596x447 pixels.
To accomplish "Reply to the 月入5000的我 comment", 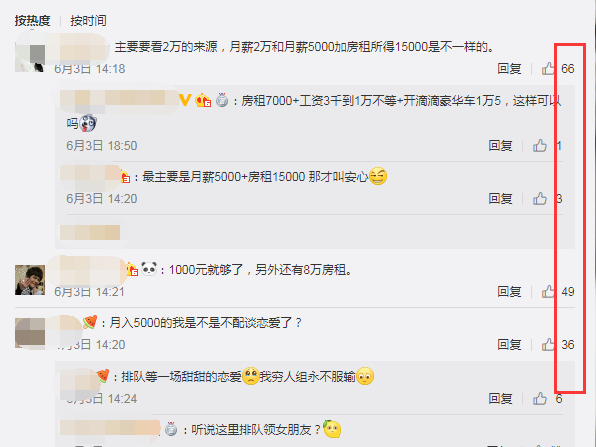I will click(x=509, y=345).
